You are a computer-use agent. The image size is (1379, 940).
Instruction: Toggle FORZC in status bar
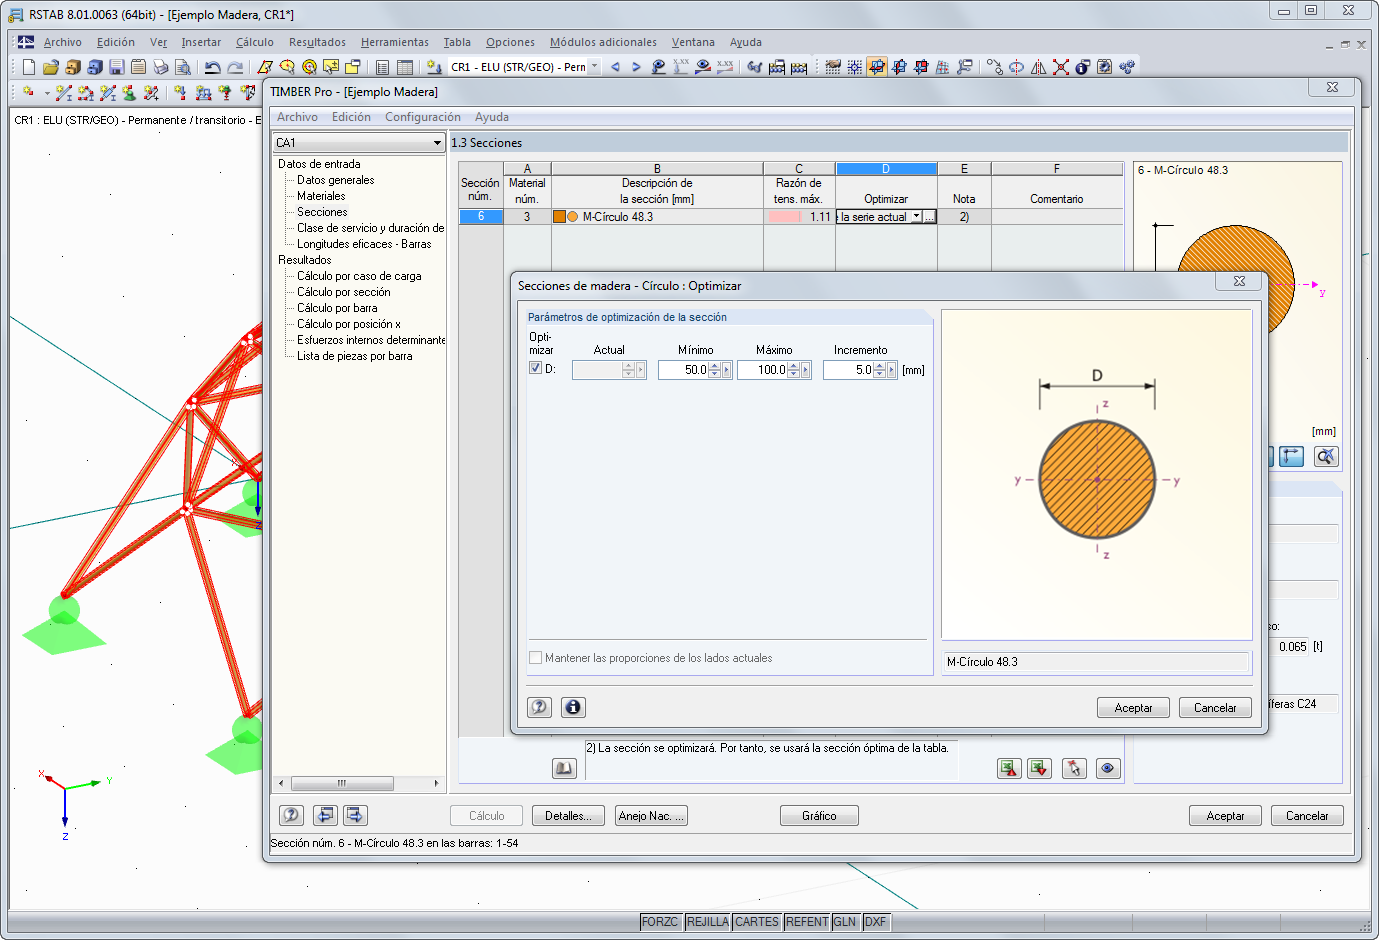[660, 922]
